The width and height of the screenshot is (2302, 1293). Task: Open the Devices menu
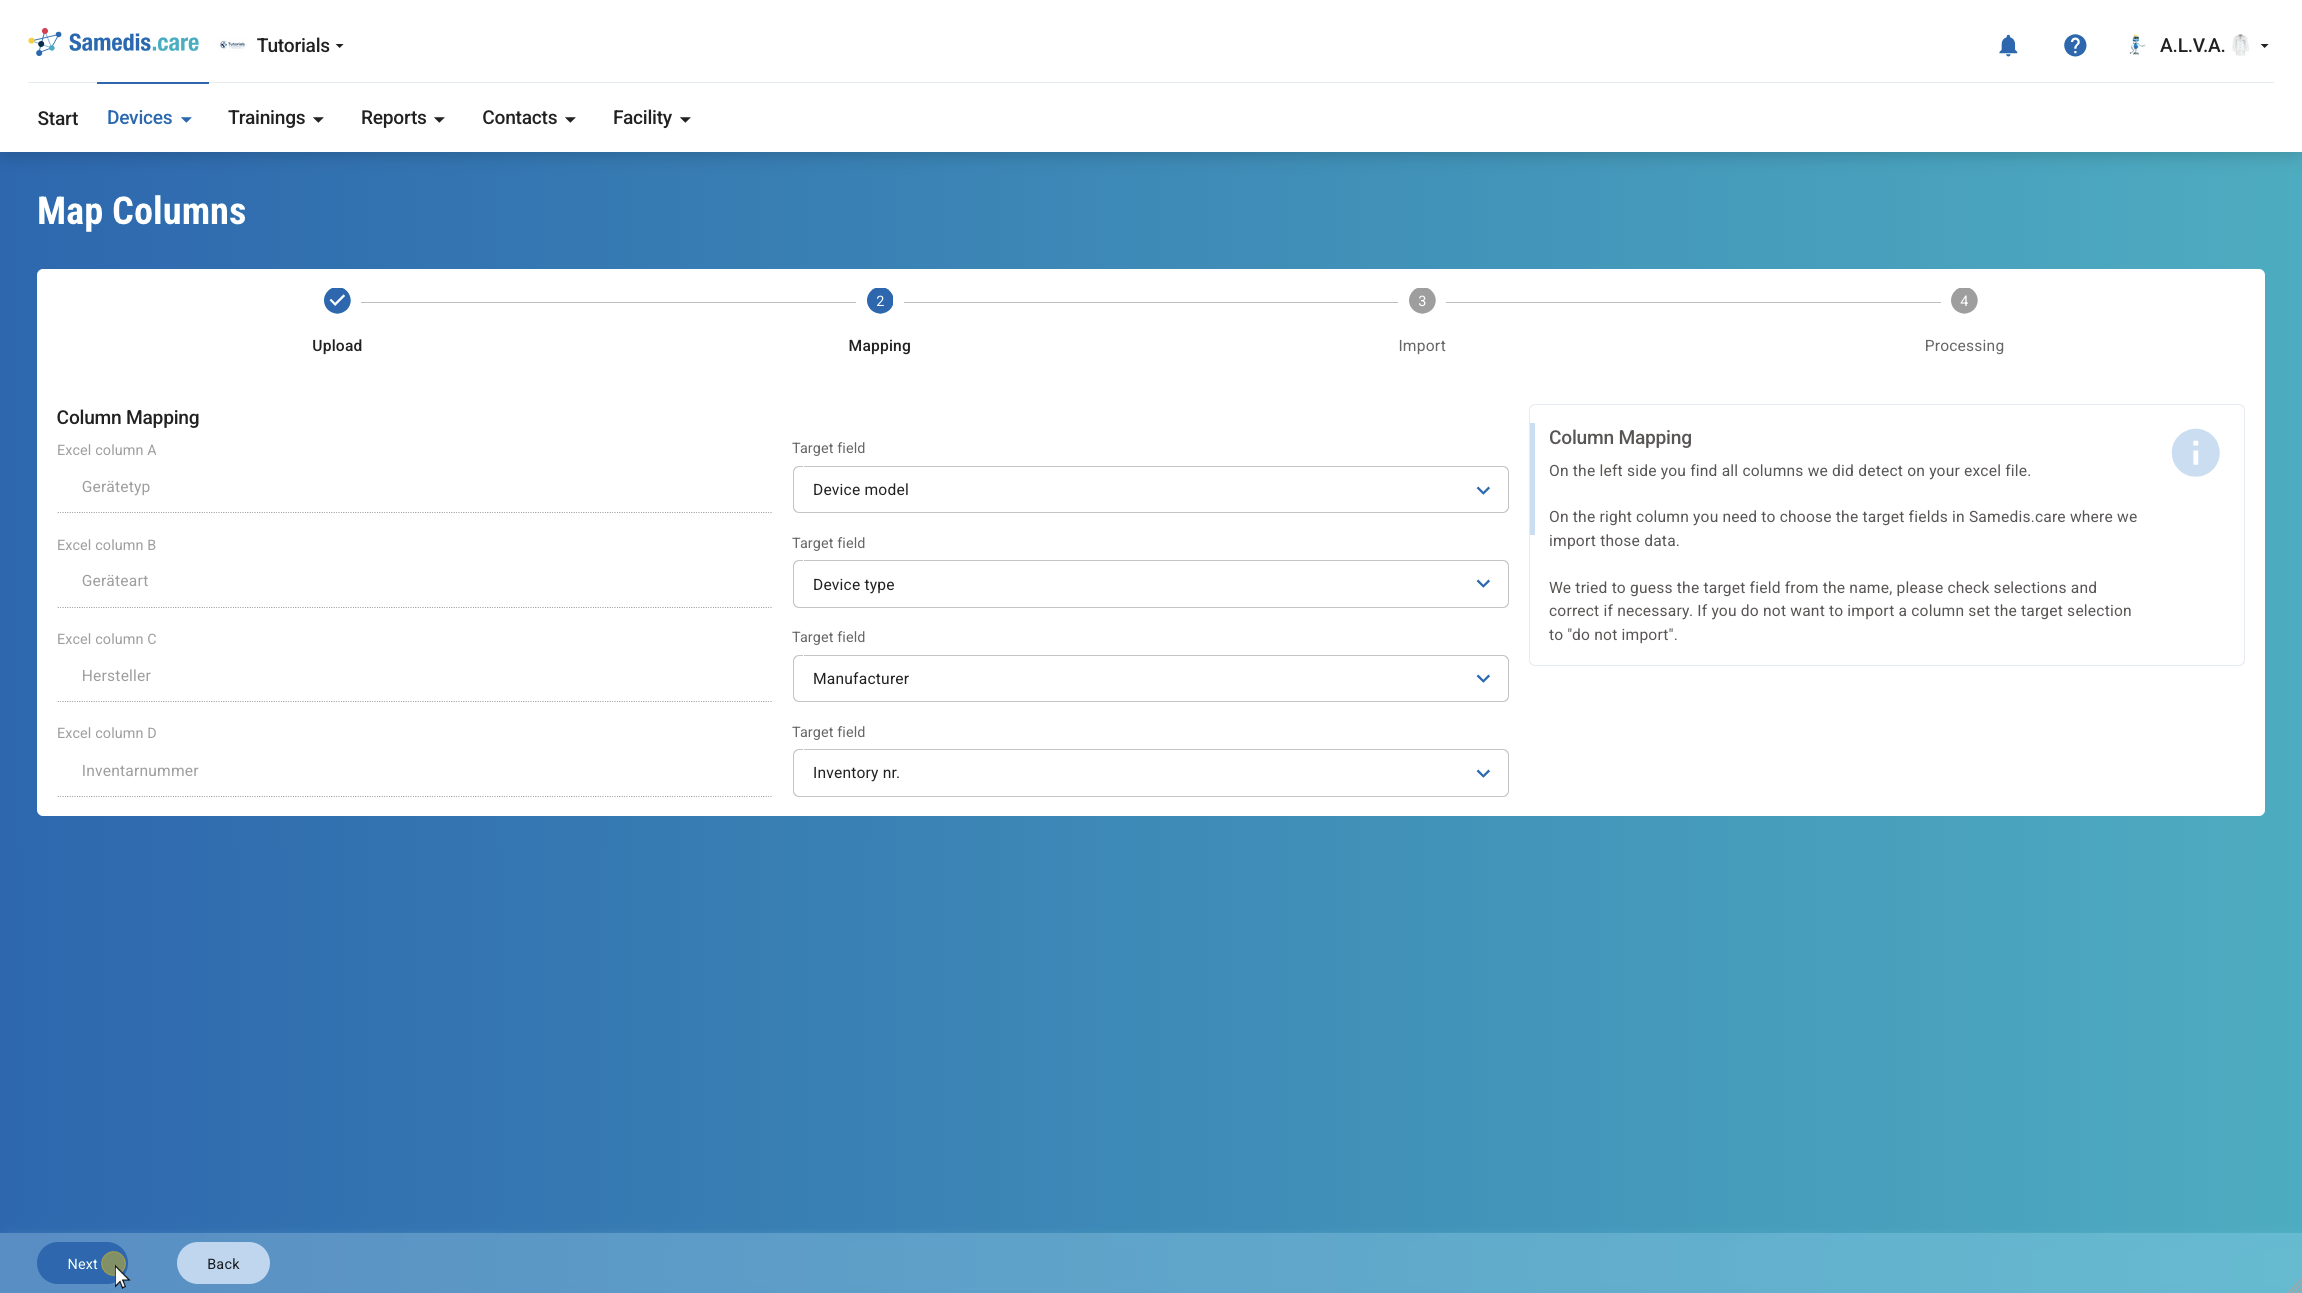[x=149, y=118]
